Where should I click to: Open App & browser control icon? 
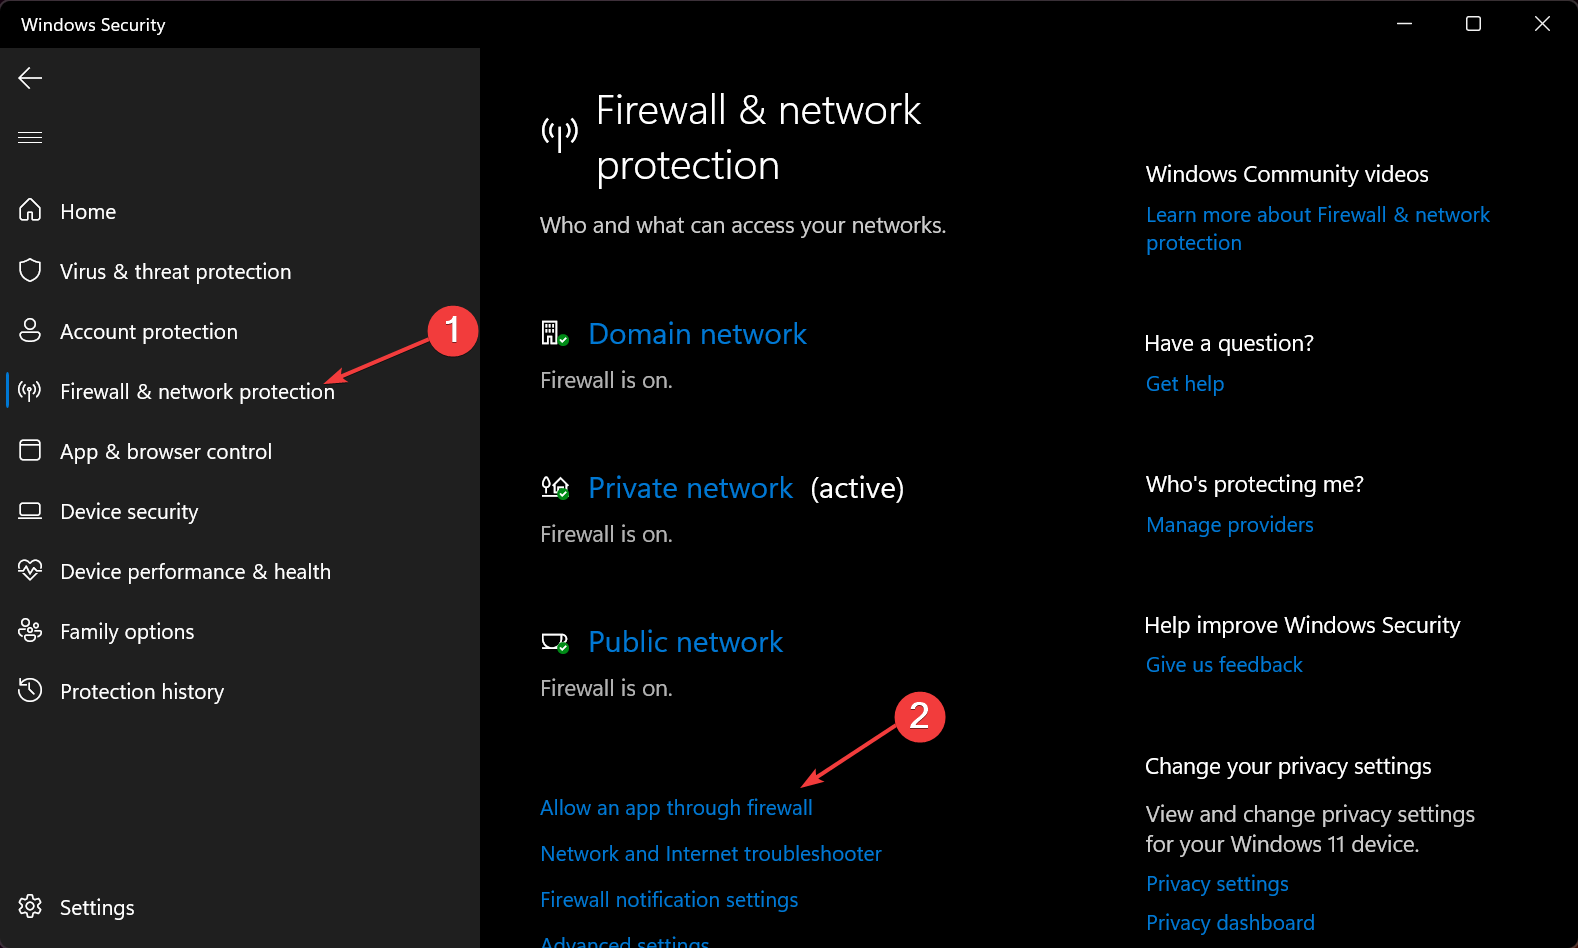pos(30,450)
